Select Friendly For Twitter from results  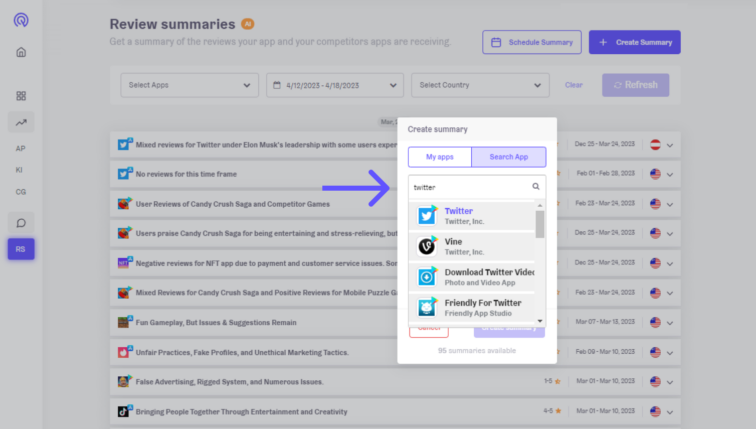[472, 308]
